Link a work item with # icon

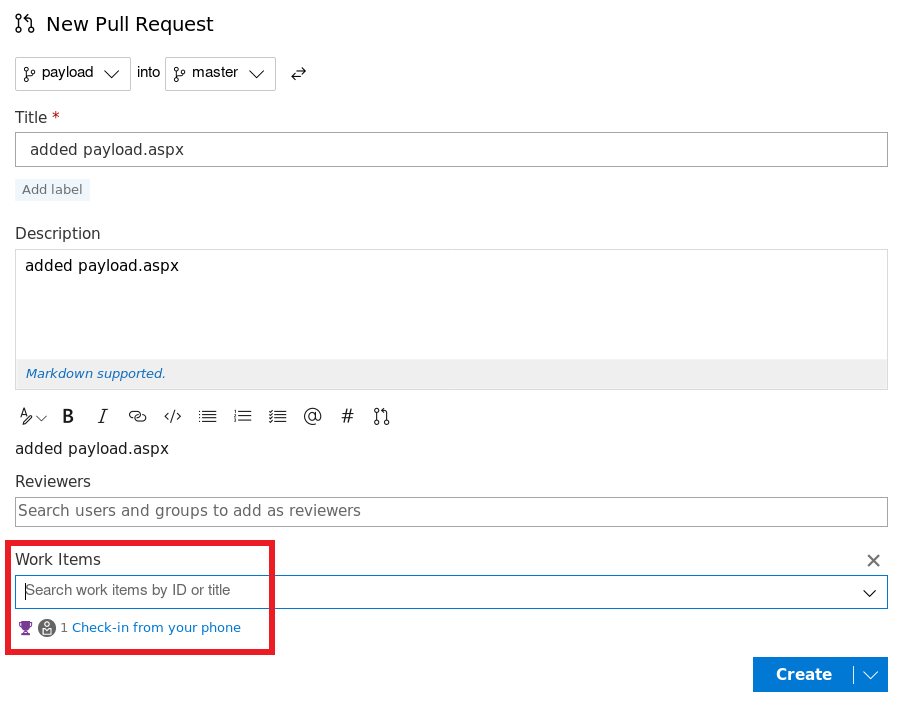coord(347,417)
